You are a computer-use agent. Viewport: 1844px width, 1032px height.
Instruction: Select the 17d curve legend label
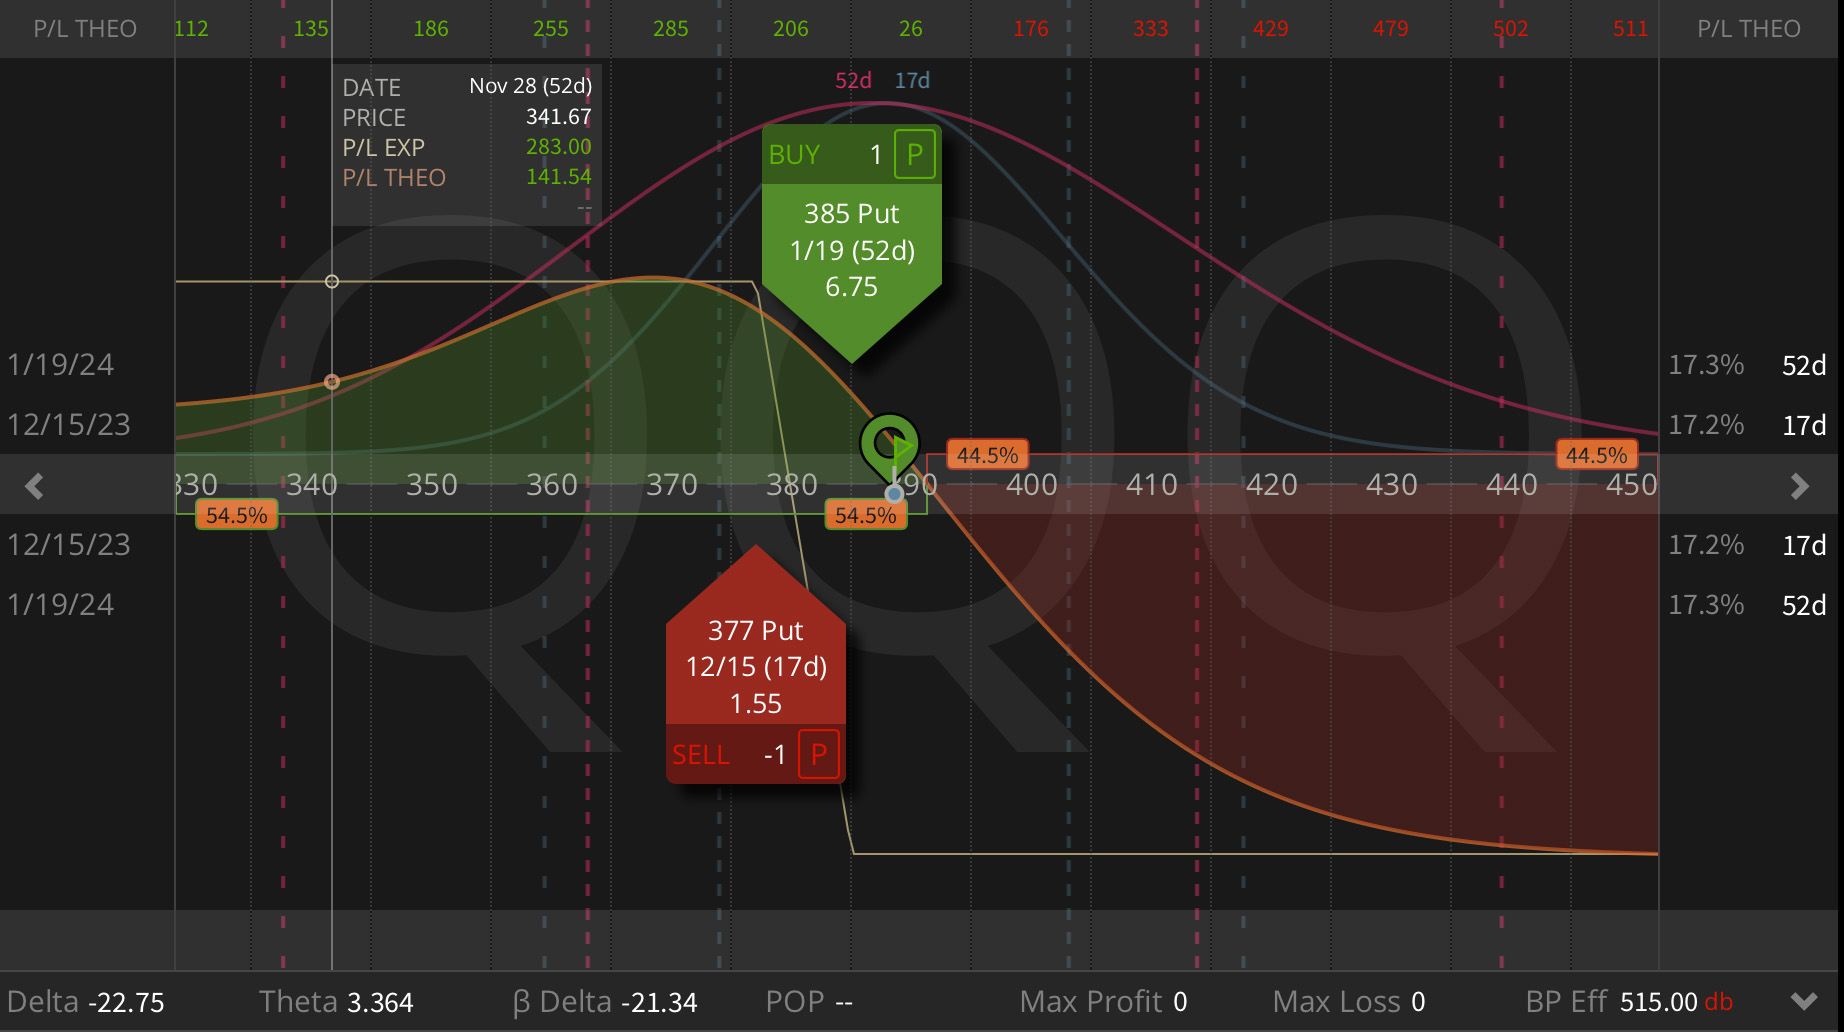(x=913, y=81)
